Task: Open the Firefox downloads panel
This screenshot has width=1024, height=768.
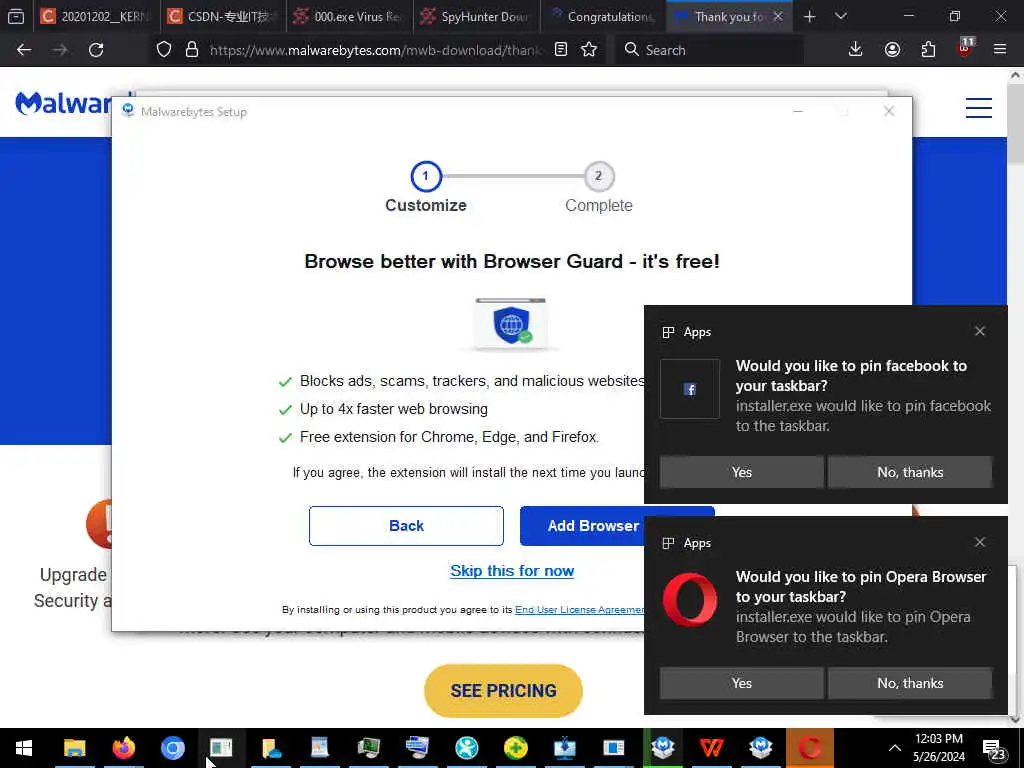Action: pyautogui.click(x=856, y=50)
